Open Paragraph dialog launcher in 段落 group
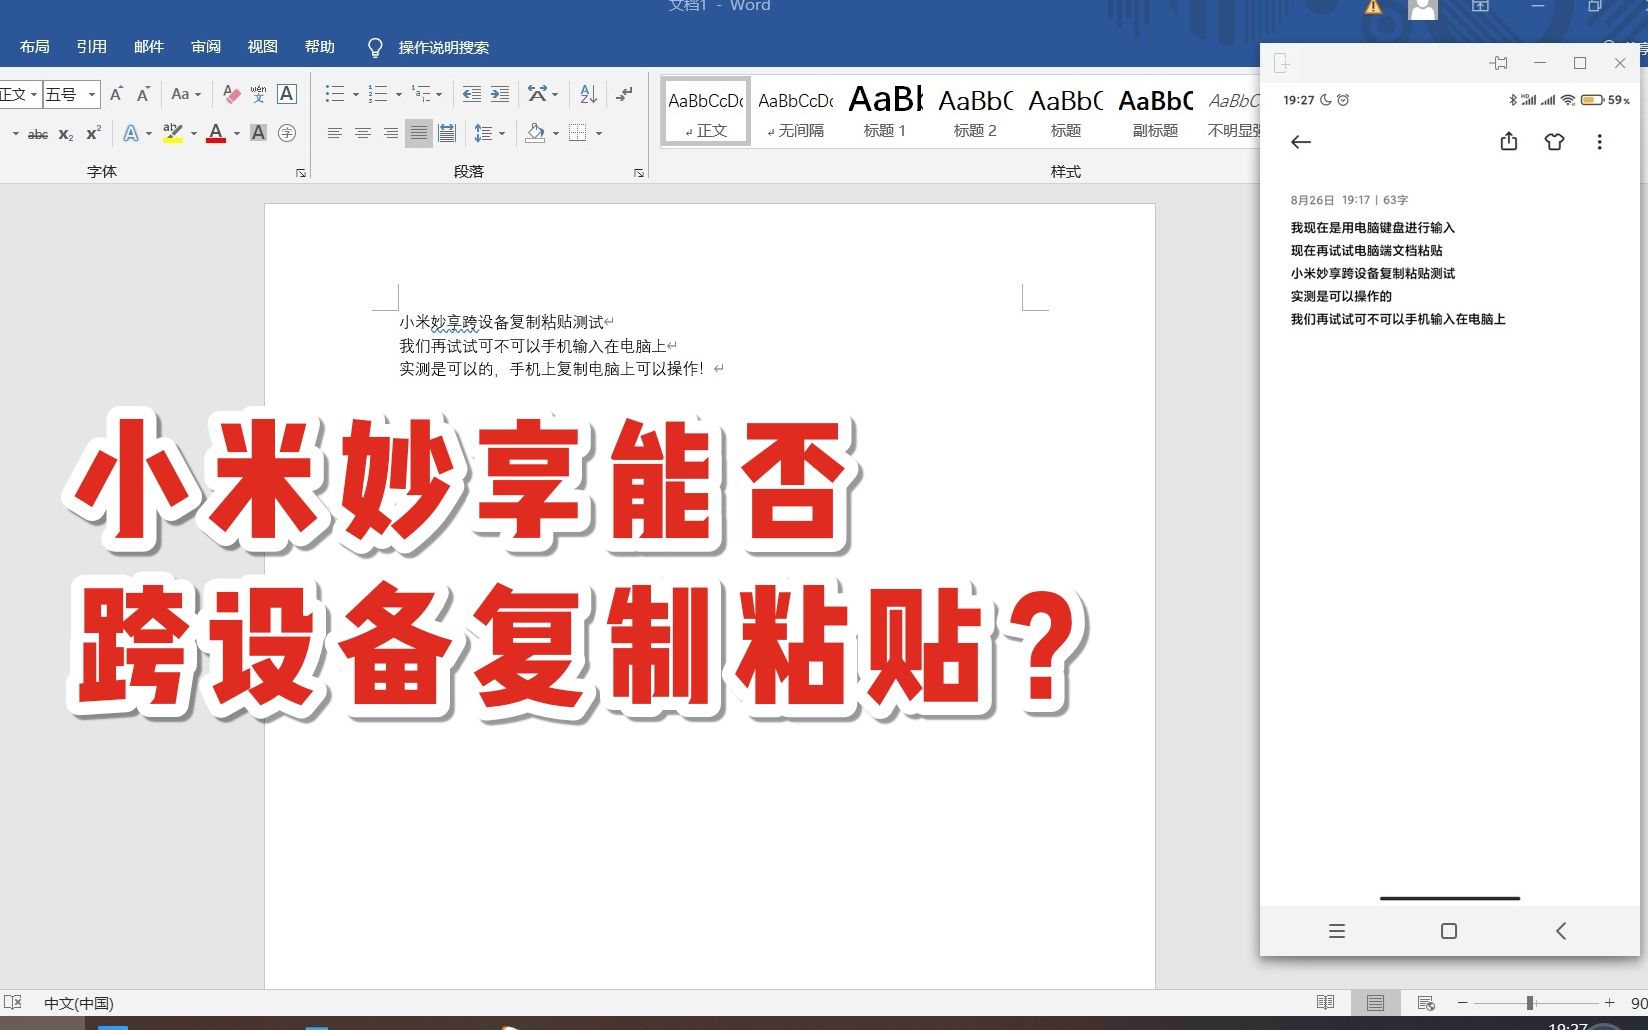 coord(639,173)
